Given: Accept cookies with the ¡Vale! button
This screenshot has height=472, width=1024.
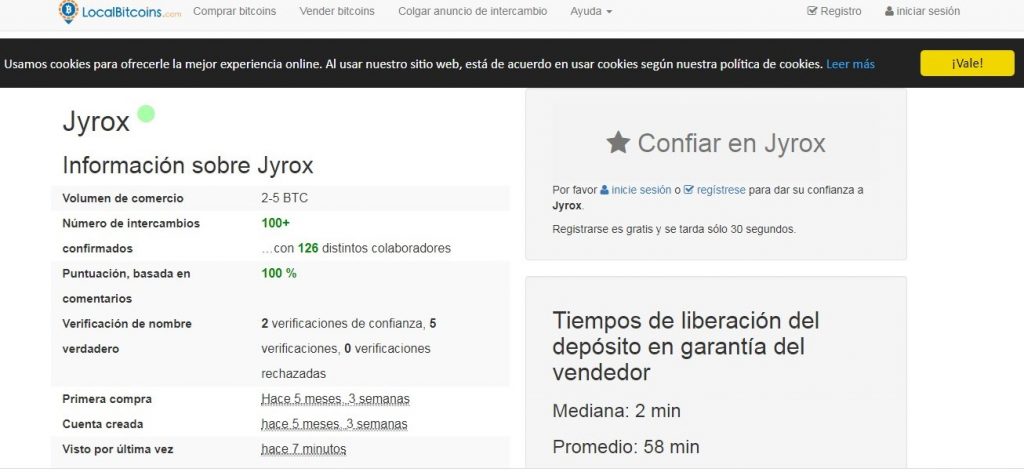Looking at the screenshot, I should 967,63.
